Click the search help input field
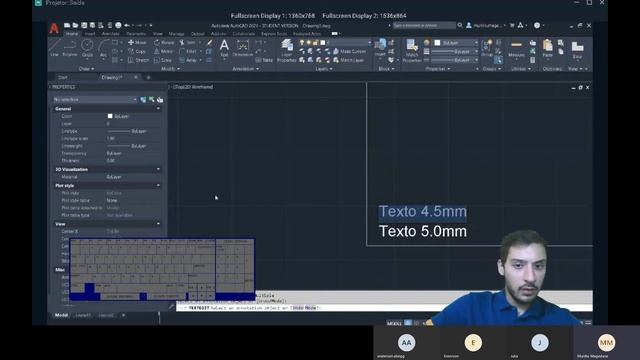640x360 pixels. [x=424, y=25]
